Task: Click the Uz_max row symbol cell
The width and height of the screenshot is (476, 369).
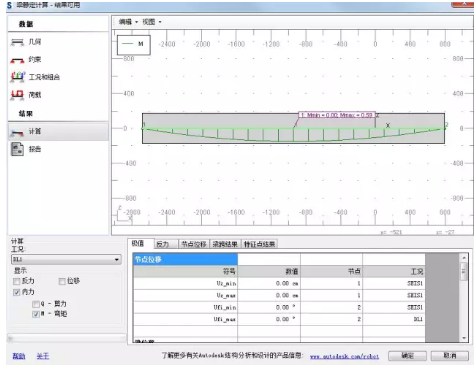Action: coord(185,295)
